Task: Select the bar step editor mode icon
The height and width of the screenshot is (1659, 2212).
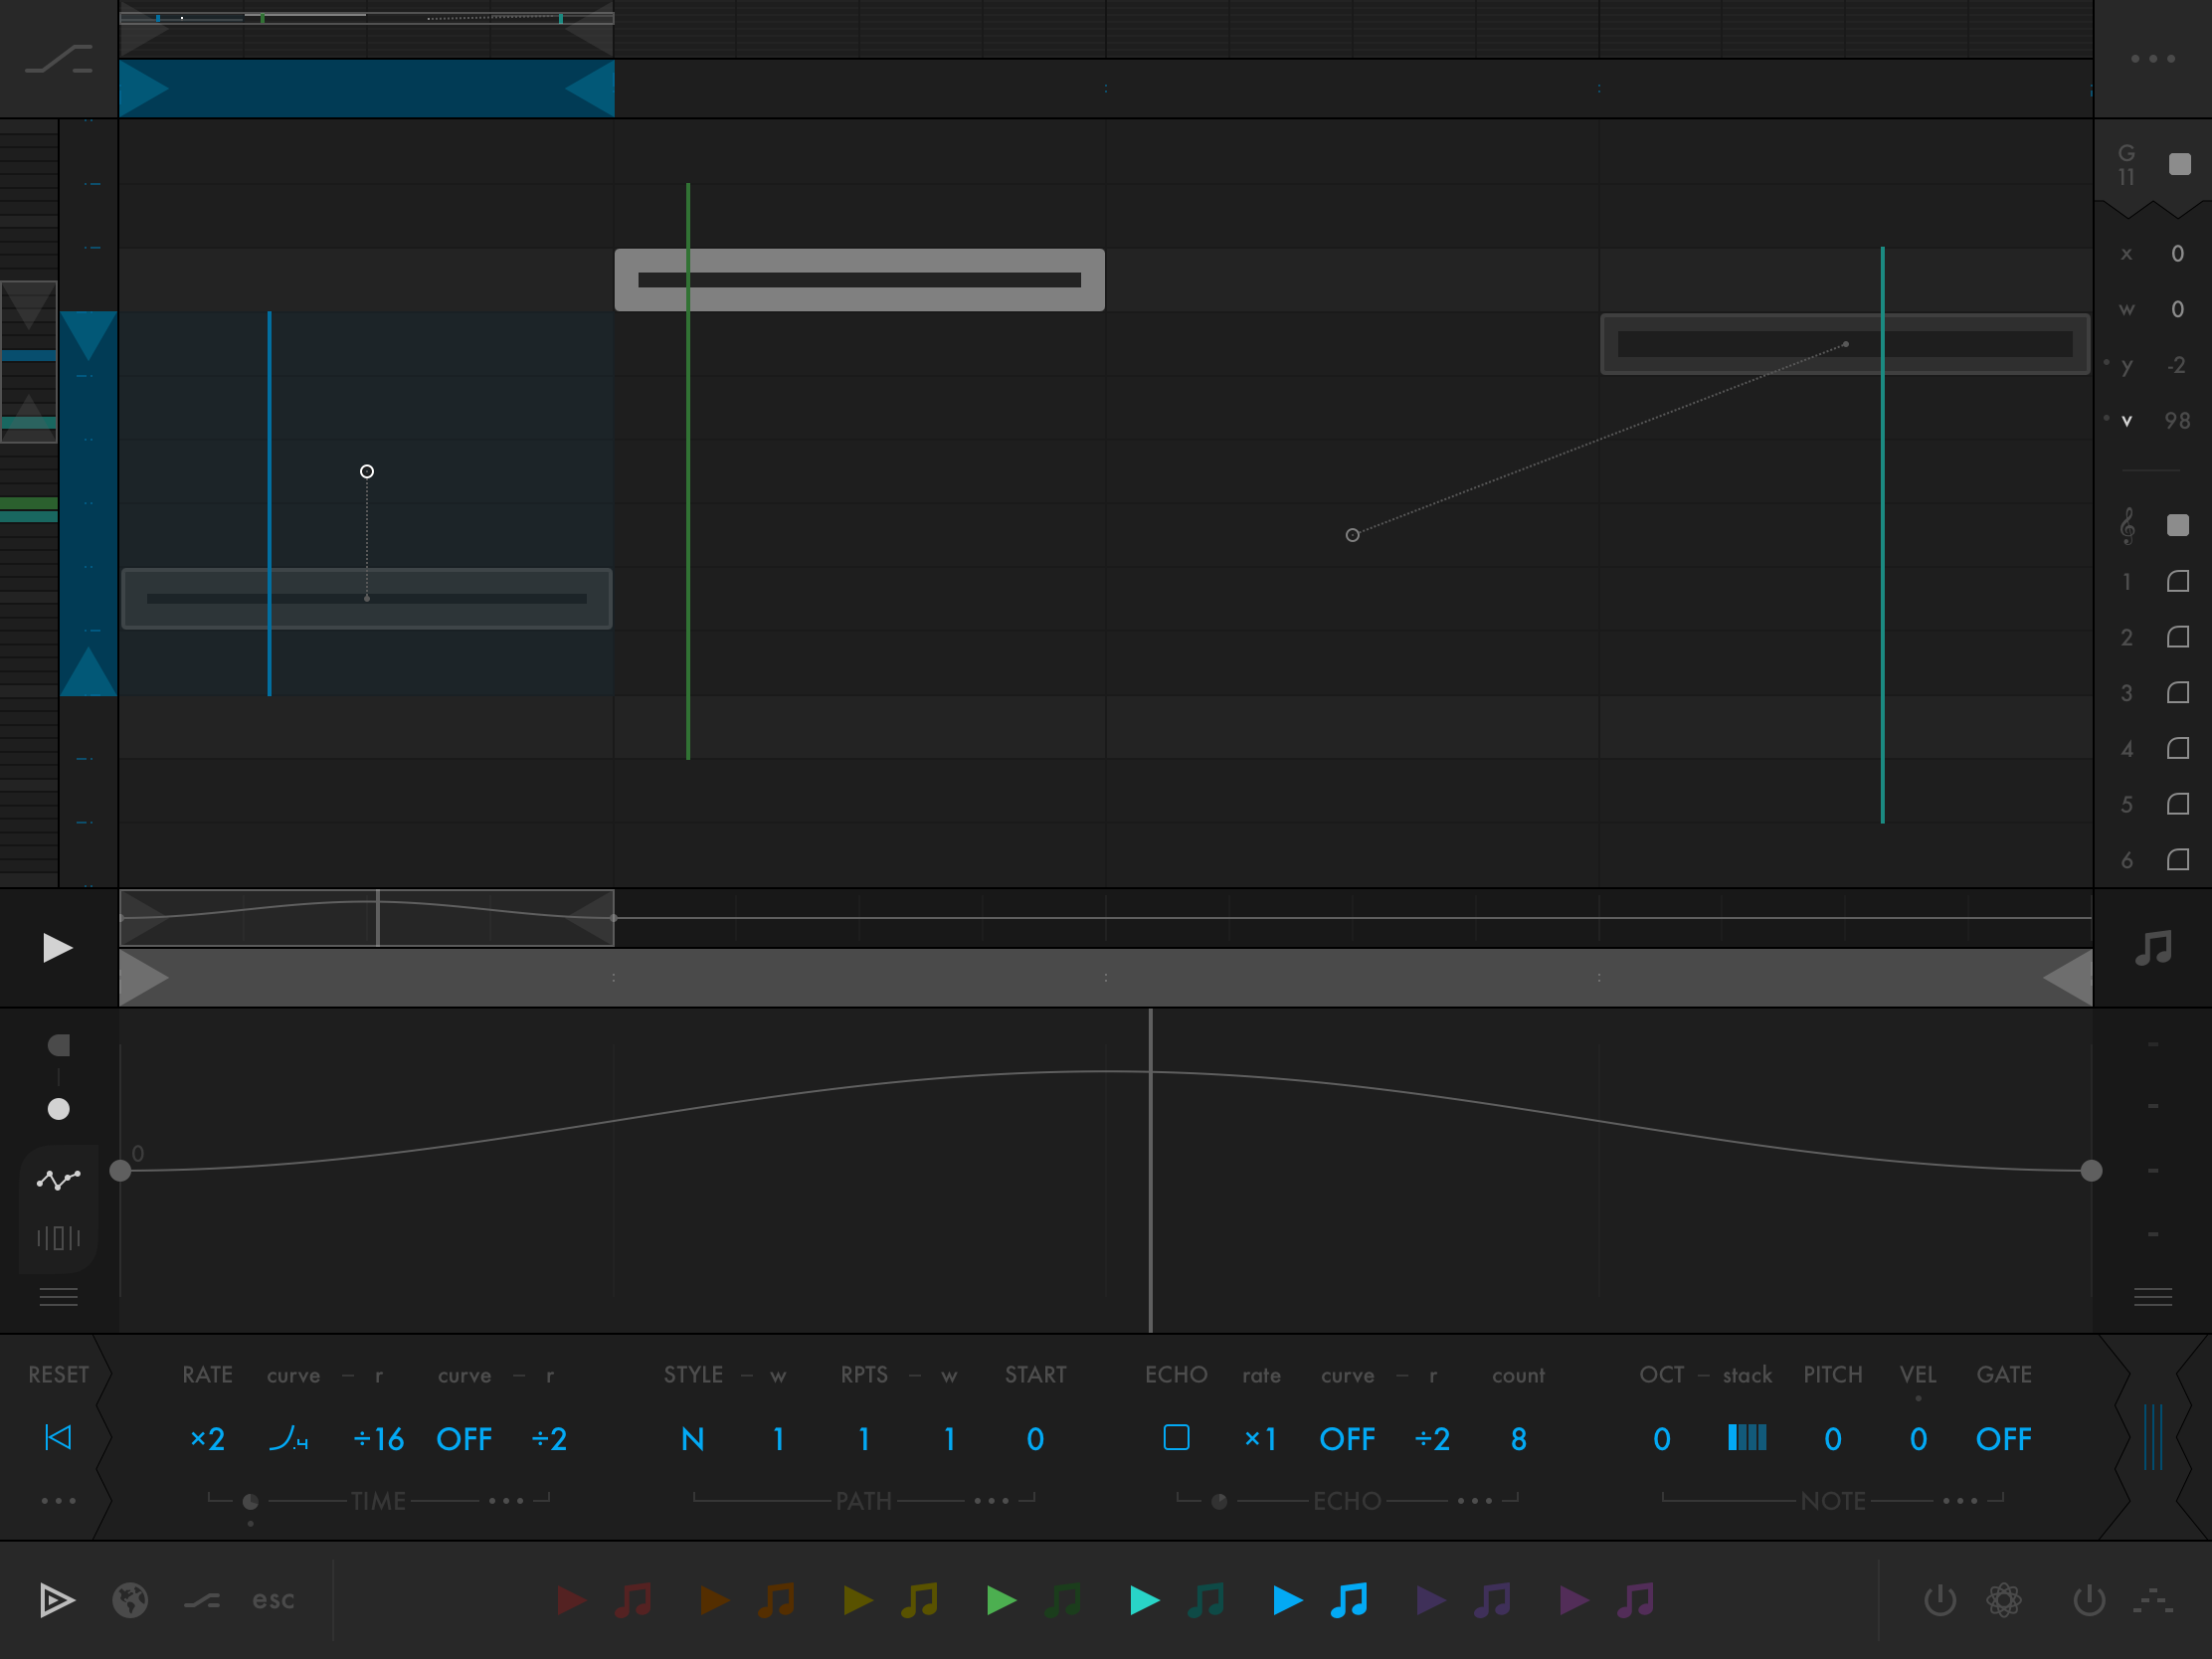Action: point(58,1238)
